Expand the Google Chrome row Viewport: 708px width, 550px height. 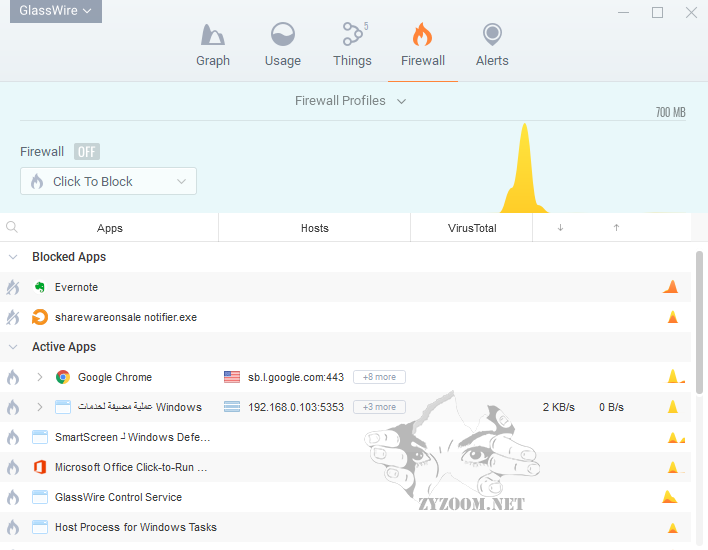pos(40,377)
